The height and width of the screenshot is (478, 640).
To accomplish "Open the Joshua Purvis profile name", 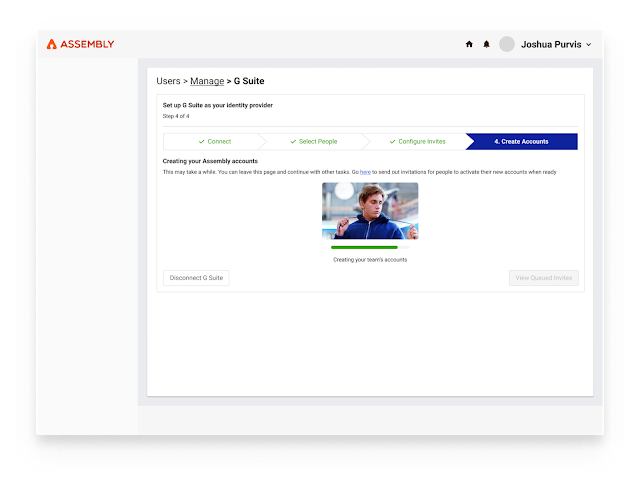I will [551, 44].
